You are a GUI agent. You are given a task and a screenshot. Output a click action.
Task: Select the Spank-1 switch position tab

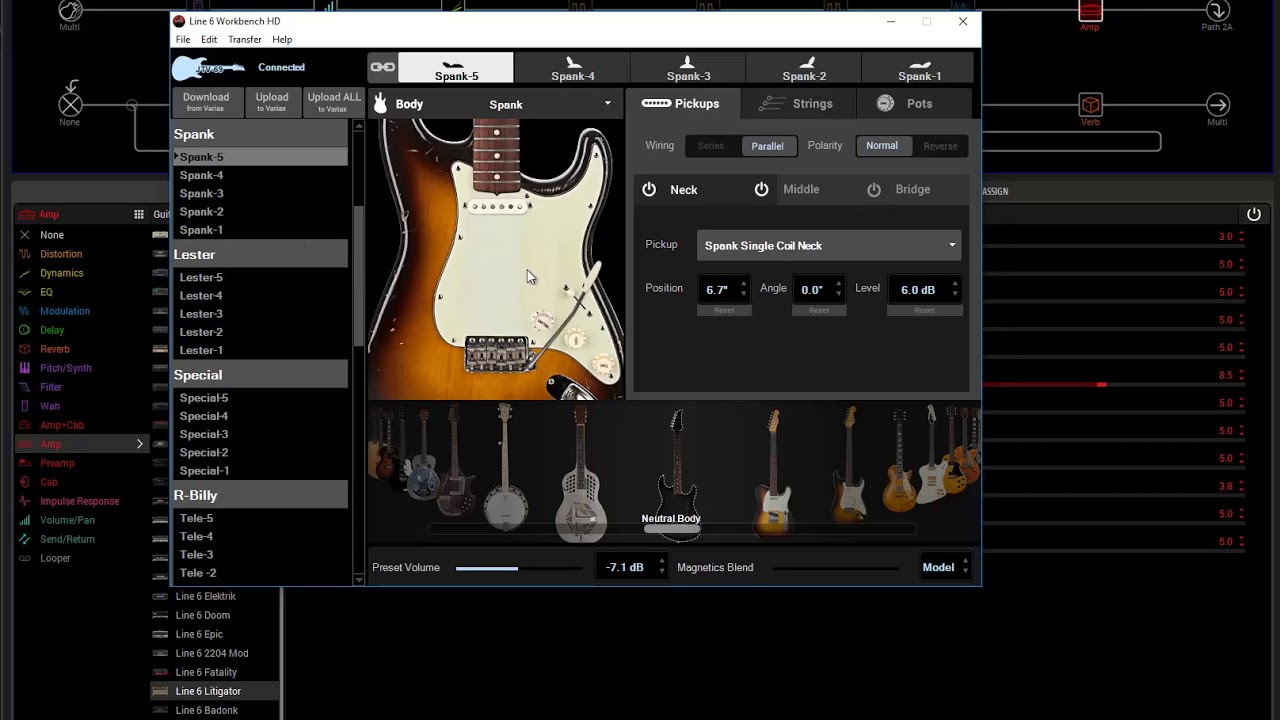[919, 68]
